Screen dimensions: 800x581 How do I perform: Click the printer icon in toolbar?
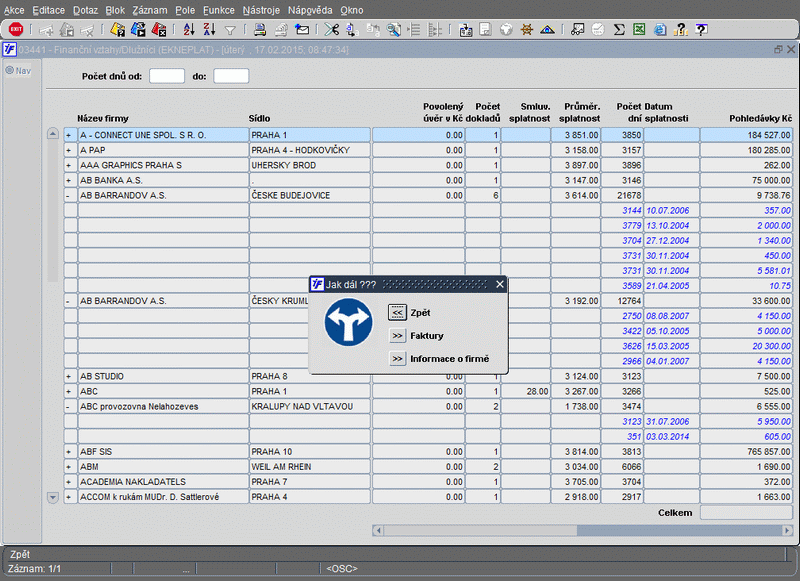(260, 30)
